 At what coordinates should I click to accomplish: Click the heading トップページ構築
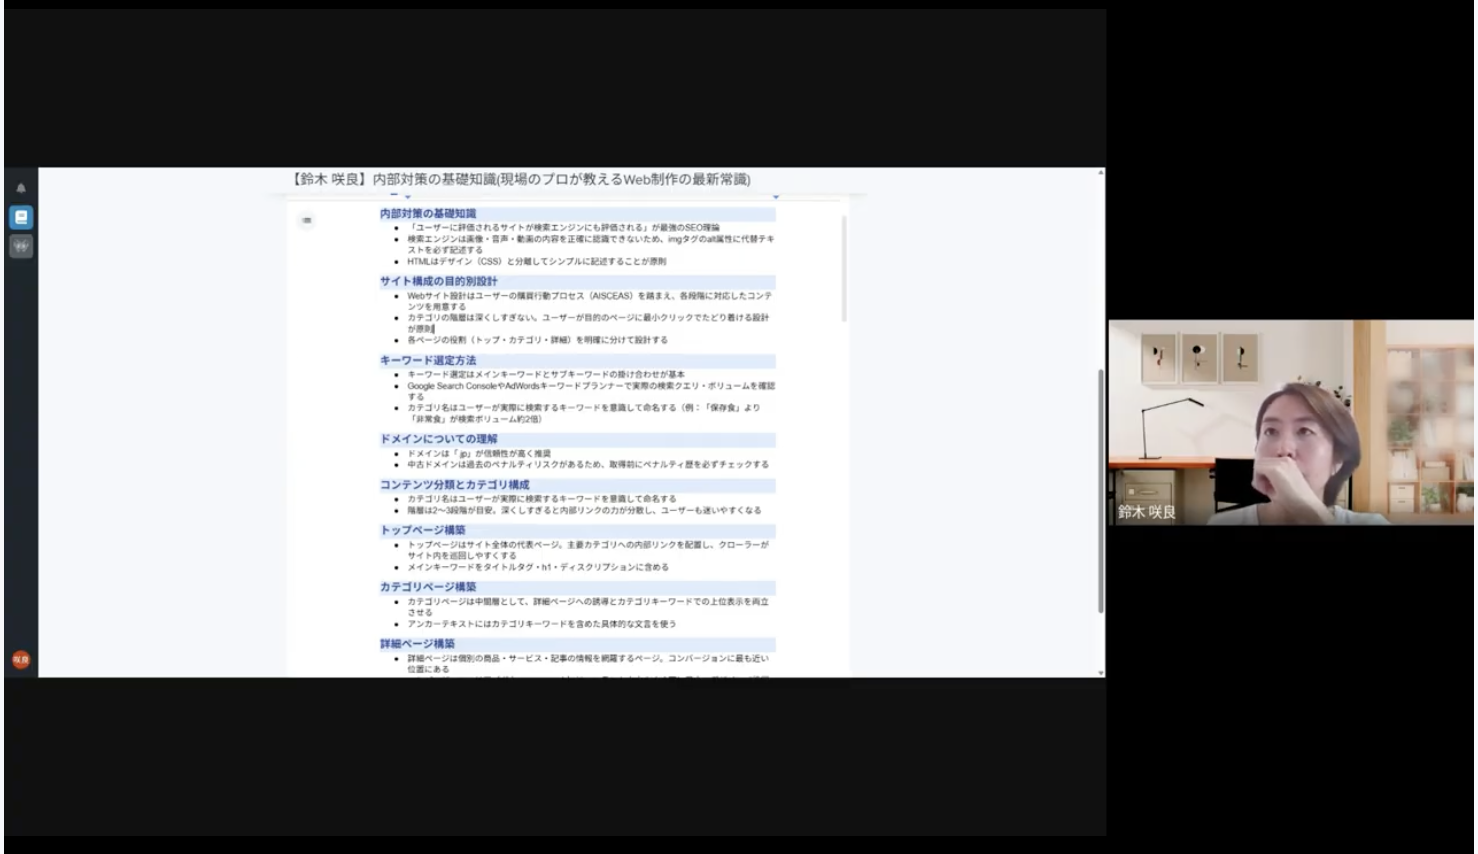(422, 530)
